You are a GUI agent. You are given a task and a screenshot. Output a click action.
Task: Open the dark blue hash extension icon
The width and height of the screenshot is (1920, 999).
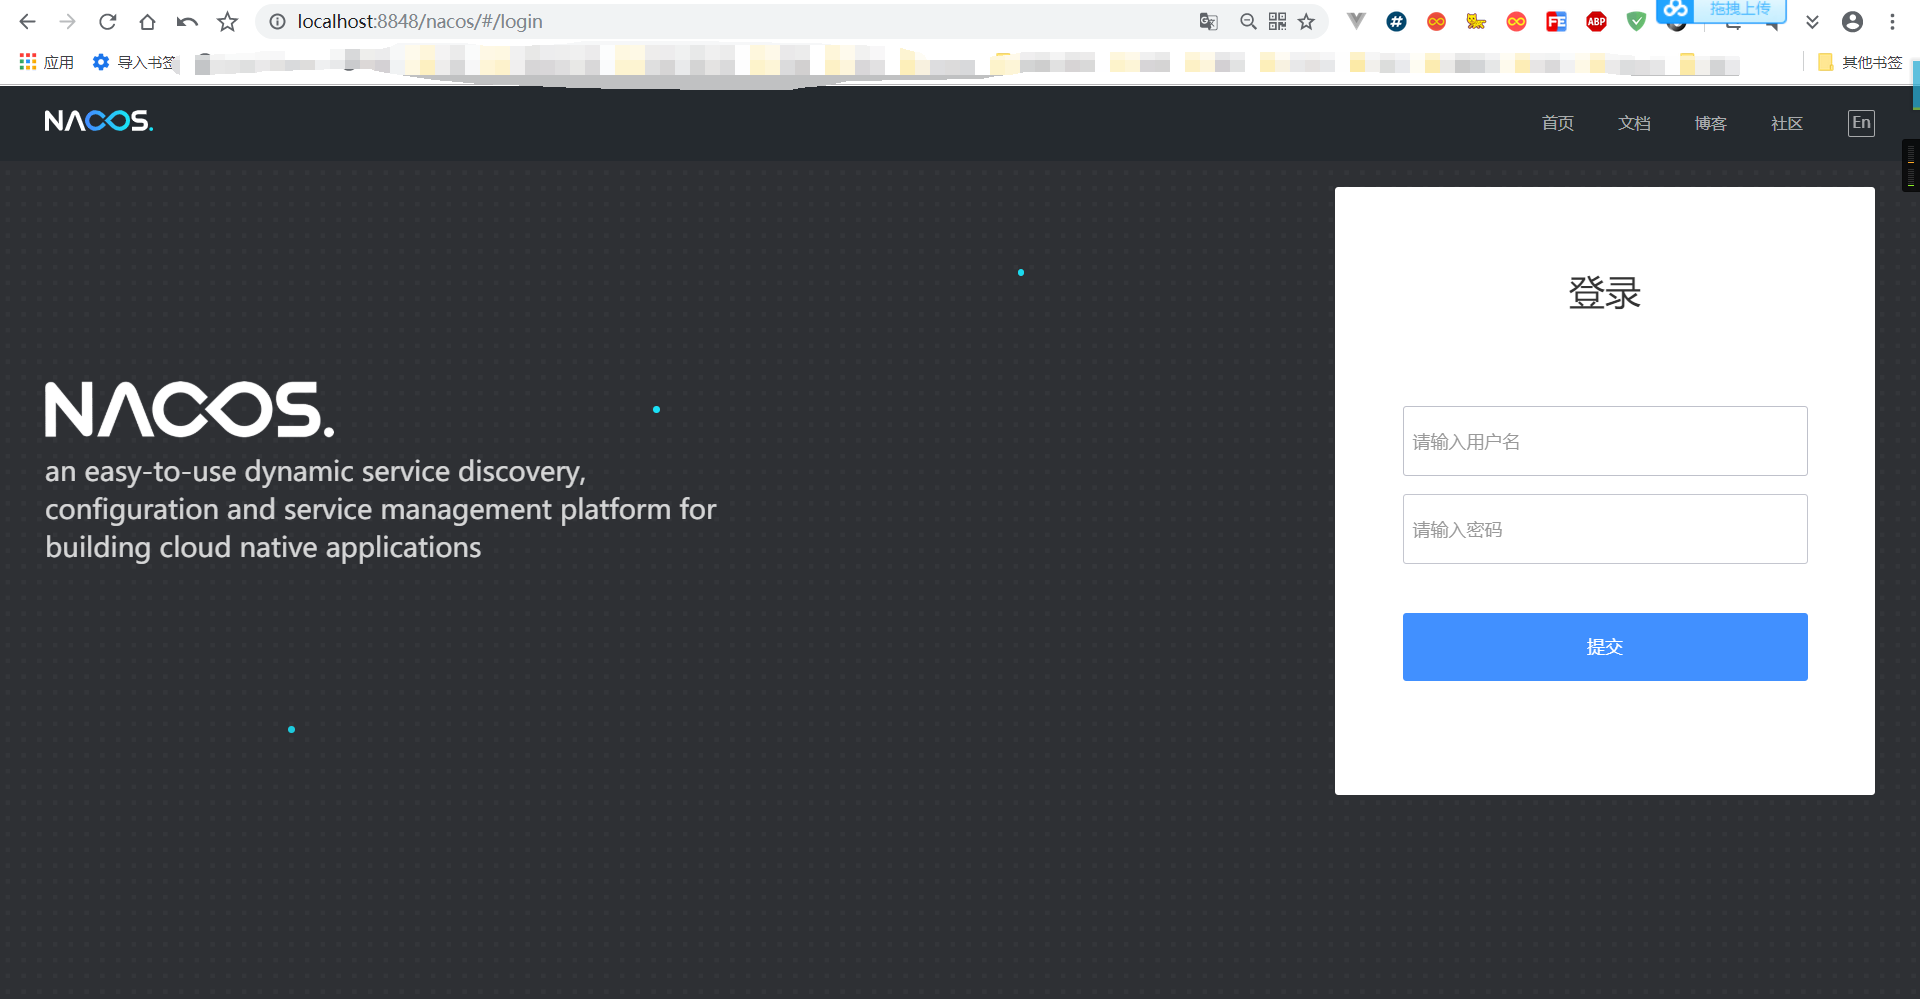point(1396,21)
